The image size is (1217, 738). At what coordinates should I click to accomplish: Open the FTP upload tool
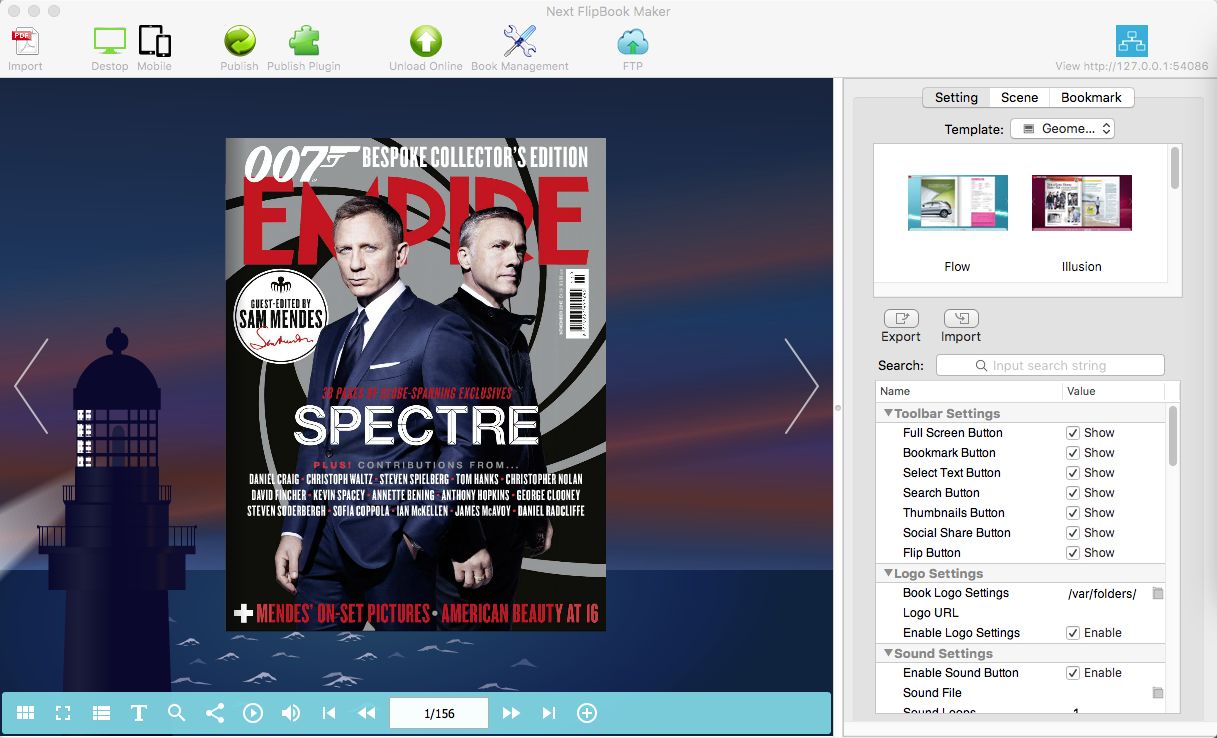tap(633, 42)
